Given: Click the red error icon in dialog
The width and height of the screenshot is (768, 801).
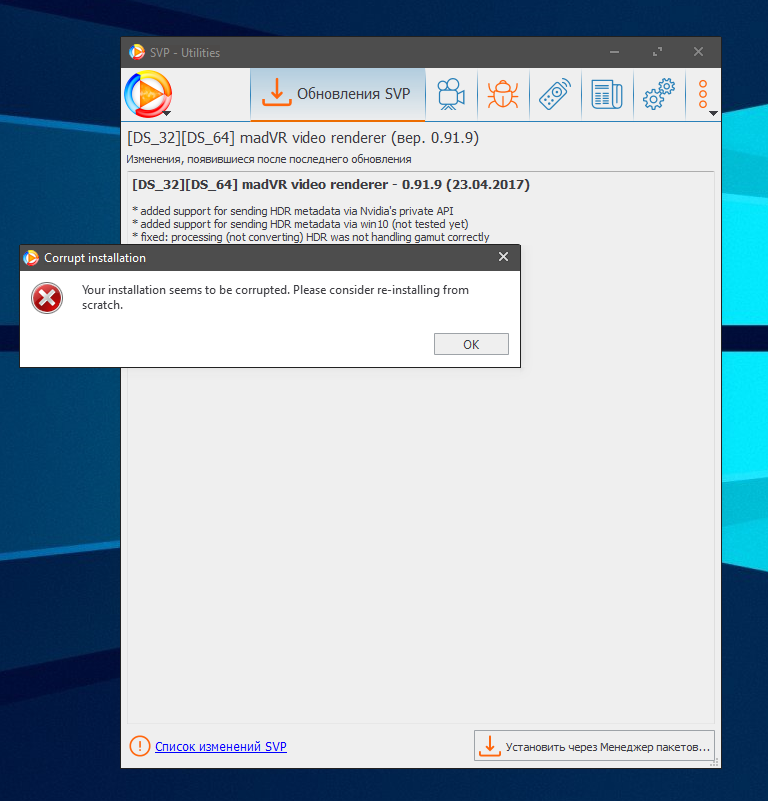Looking at the screenshot, I should tap(46, 298).
